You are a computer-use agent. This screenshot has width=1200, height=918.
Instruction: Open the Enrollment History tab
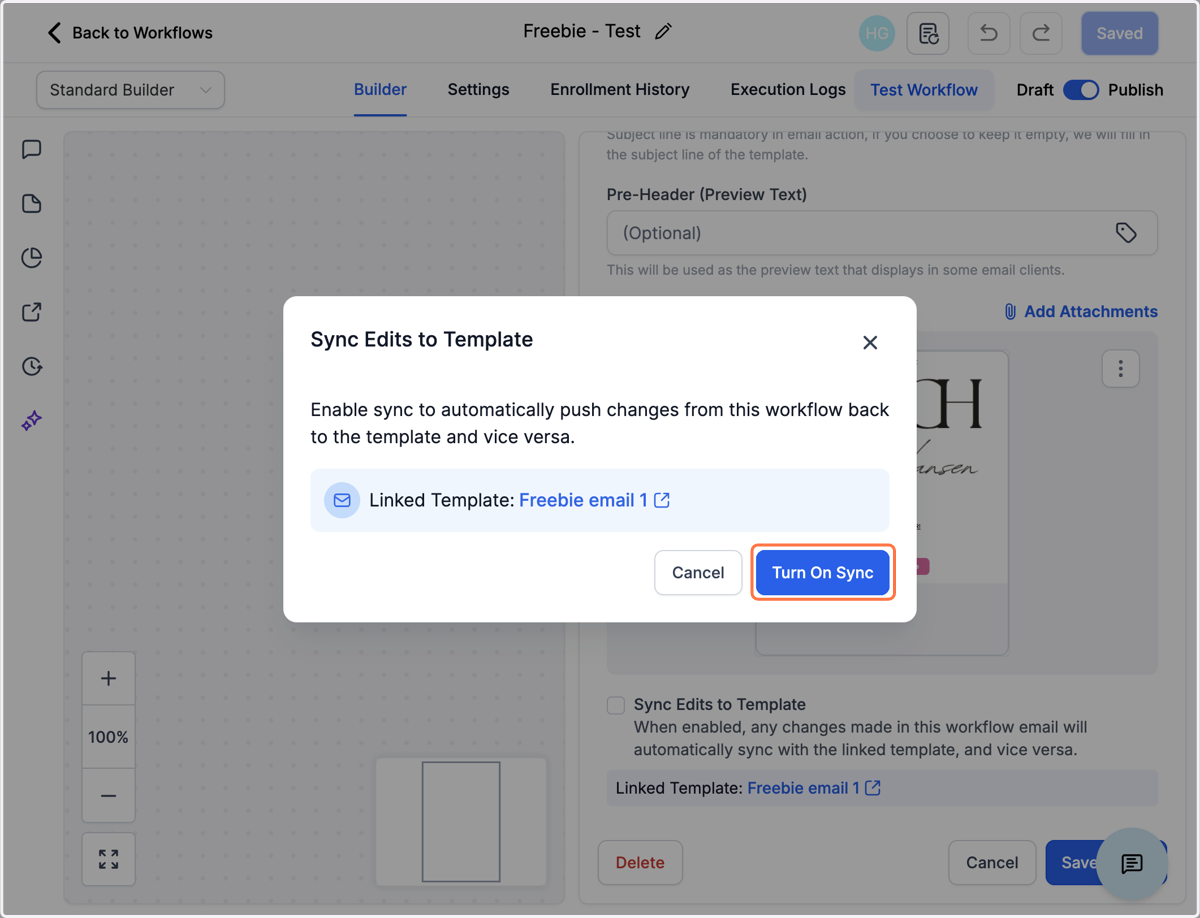[620, 90]
